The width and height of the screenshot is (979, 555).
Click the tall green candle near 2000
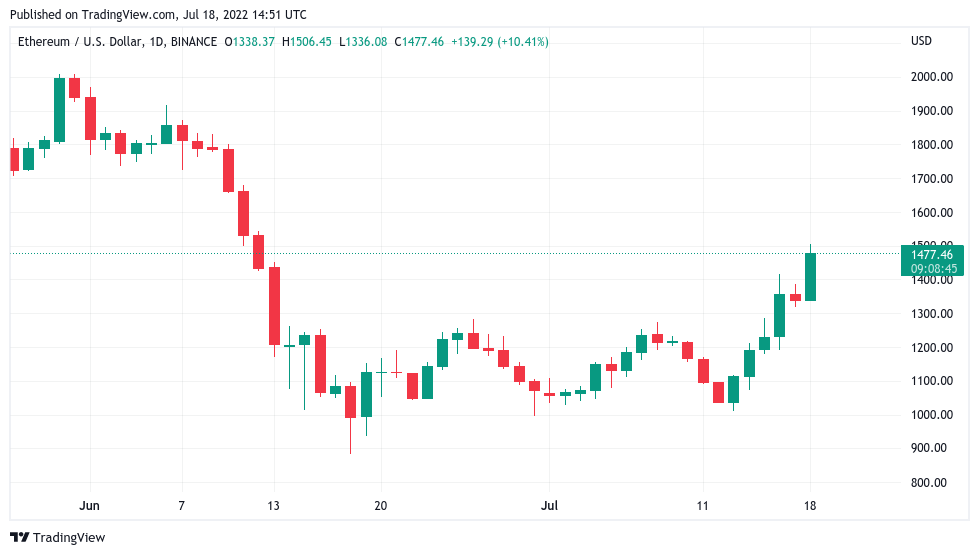point(59,110)
